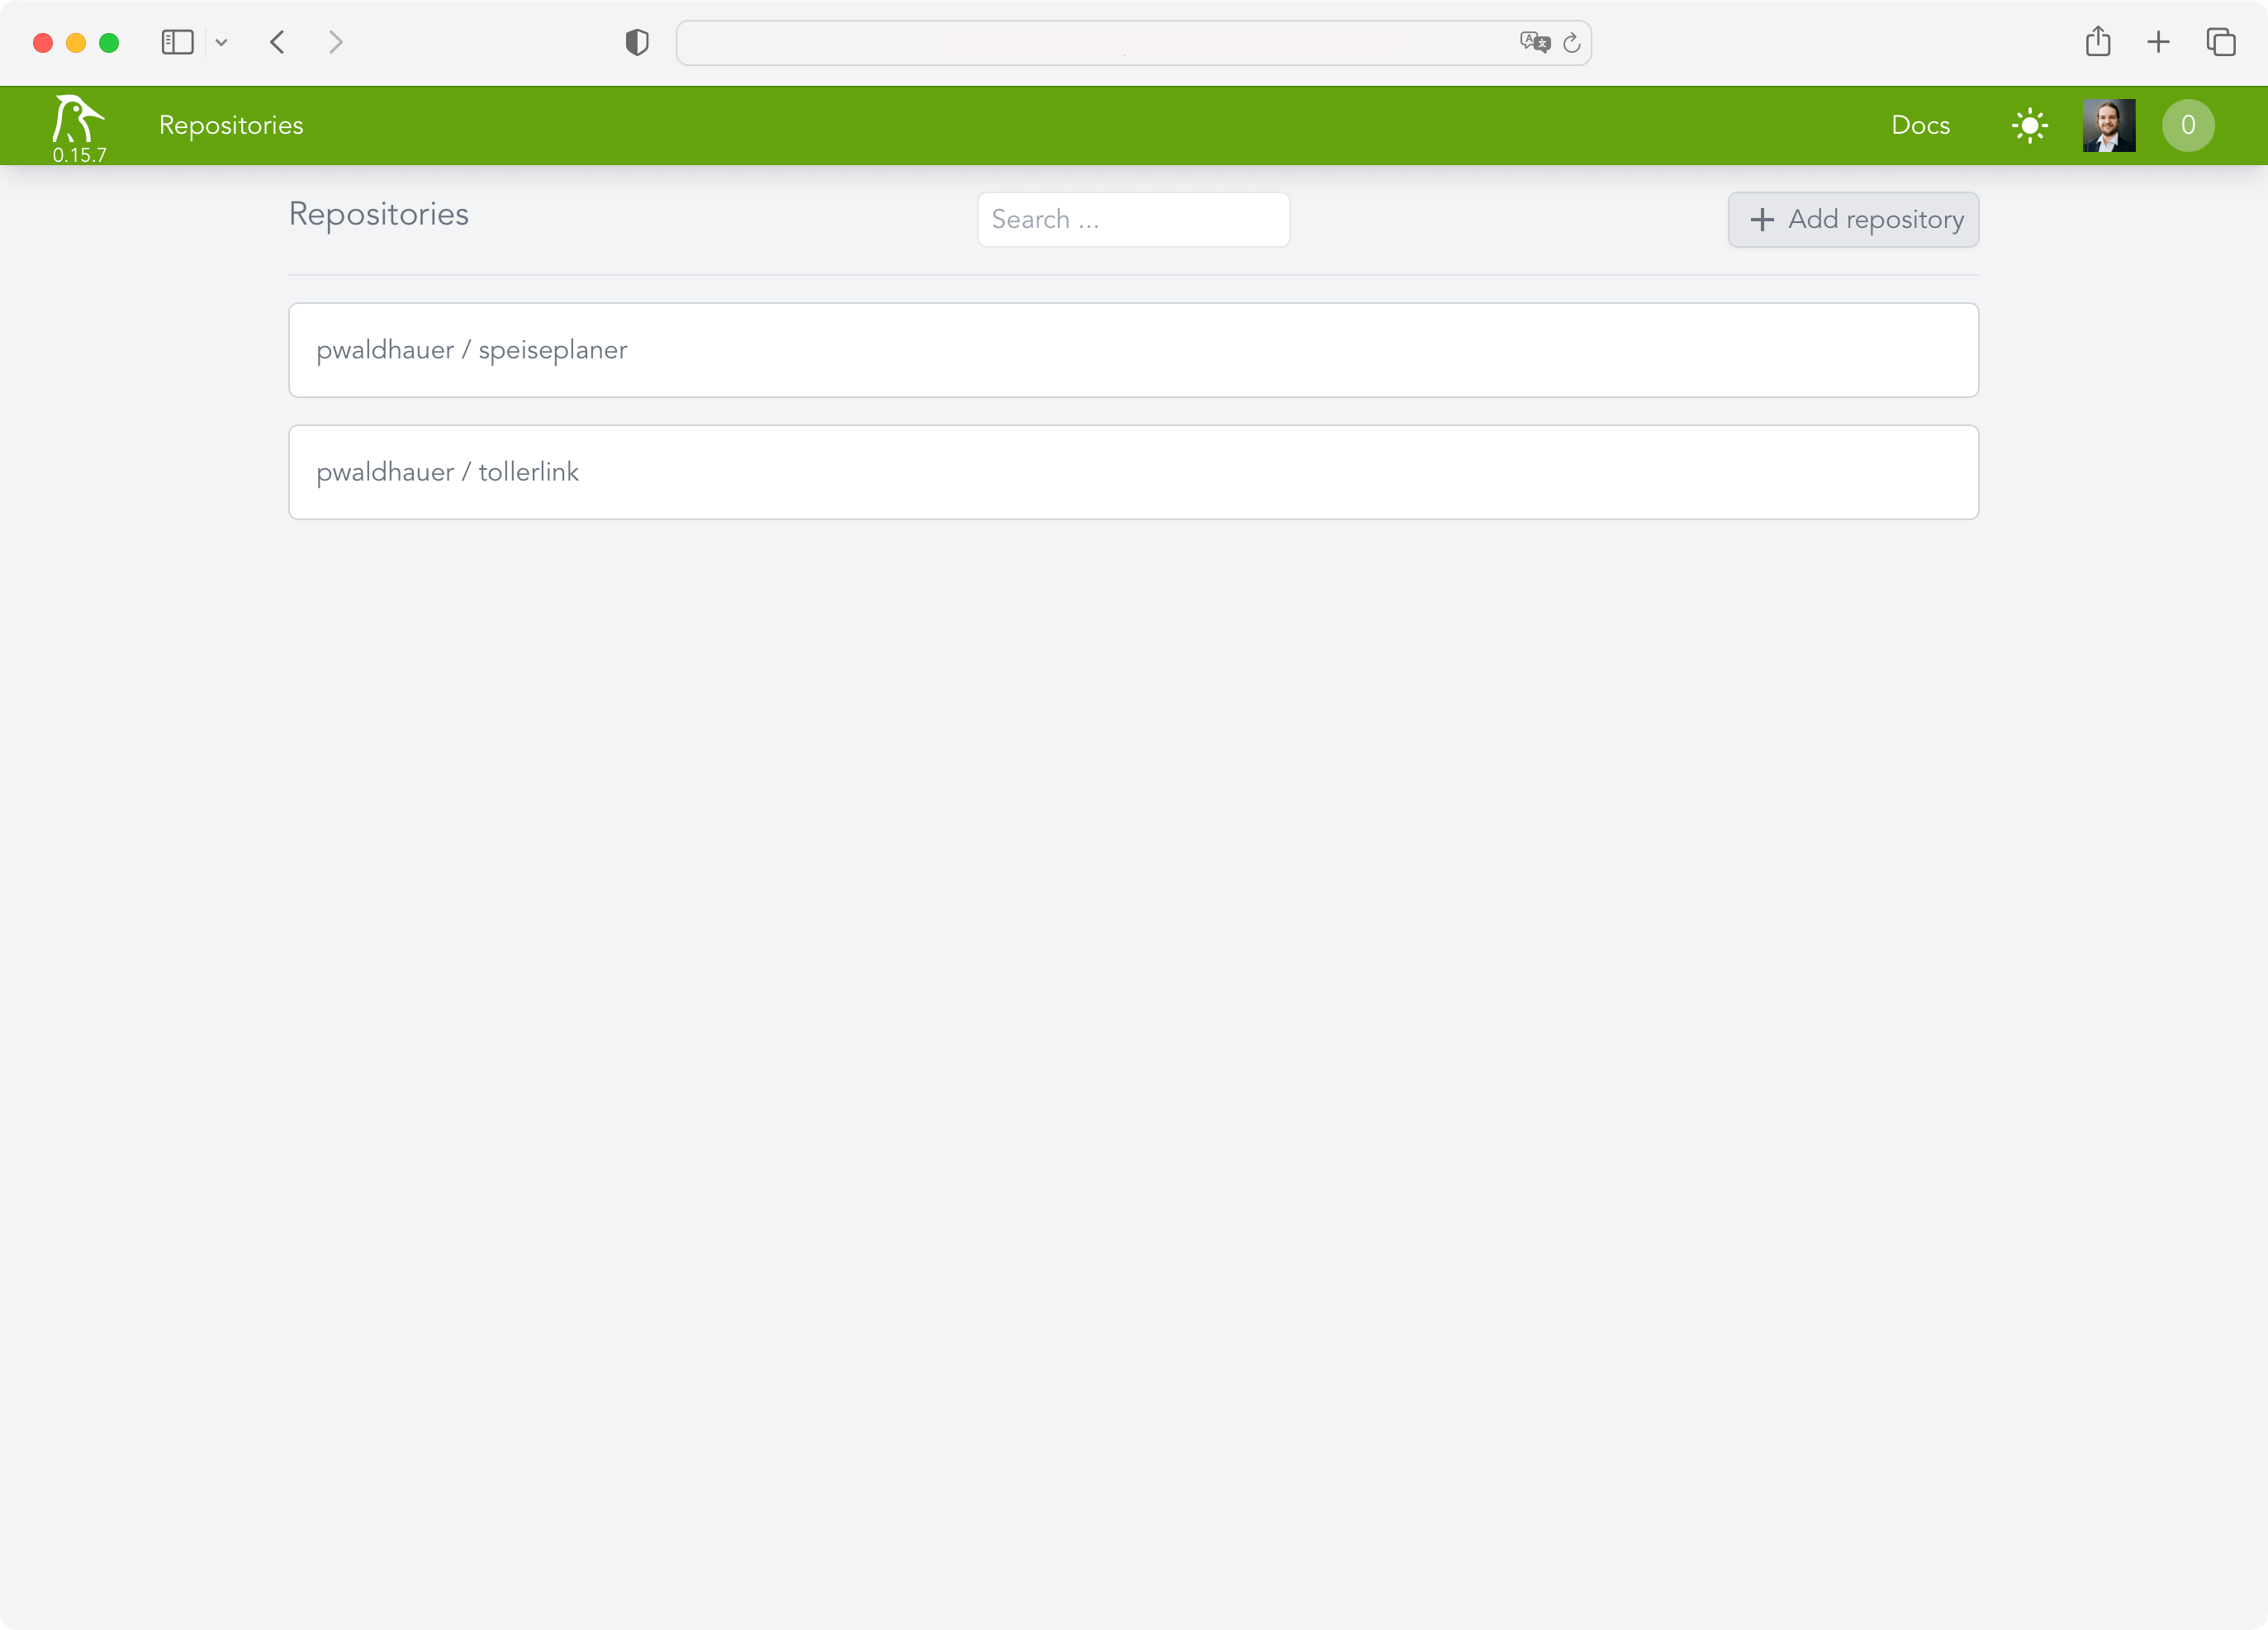Click the translate page icon
This screenshot has width=2268, height=1630.
point(1533,42)
